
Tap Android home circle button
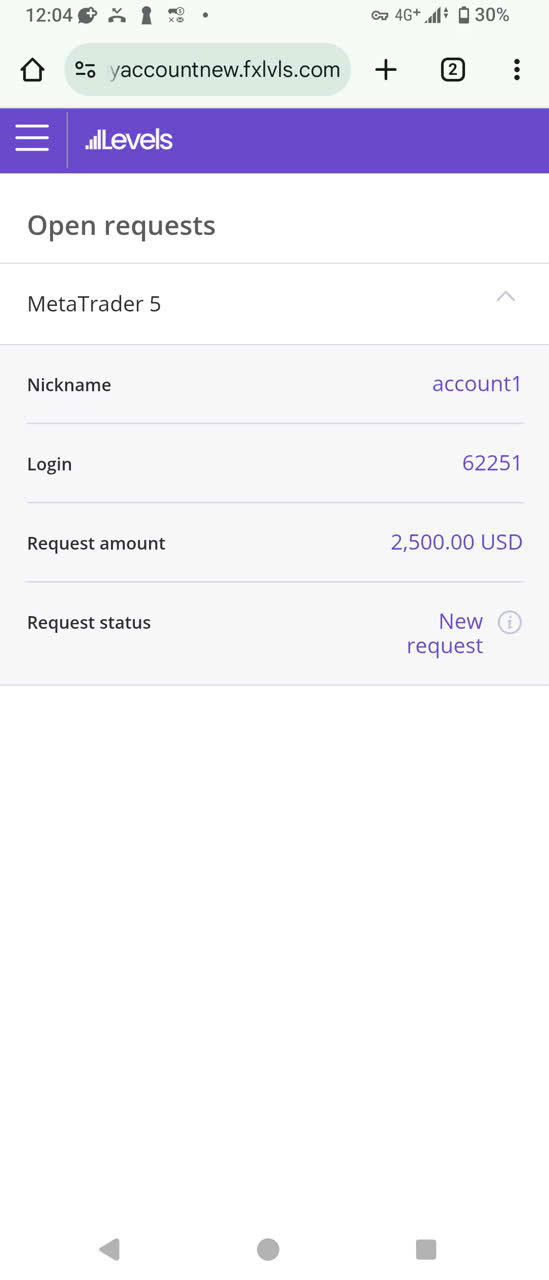pos(268,1249)
